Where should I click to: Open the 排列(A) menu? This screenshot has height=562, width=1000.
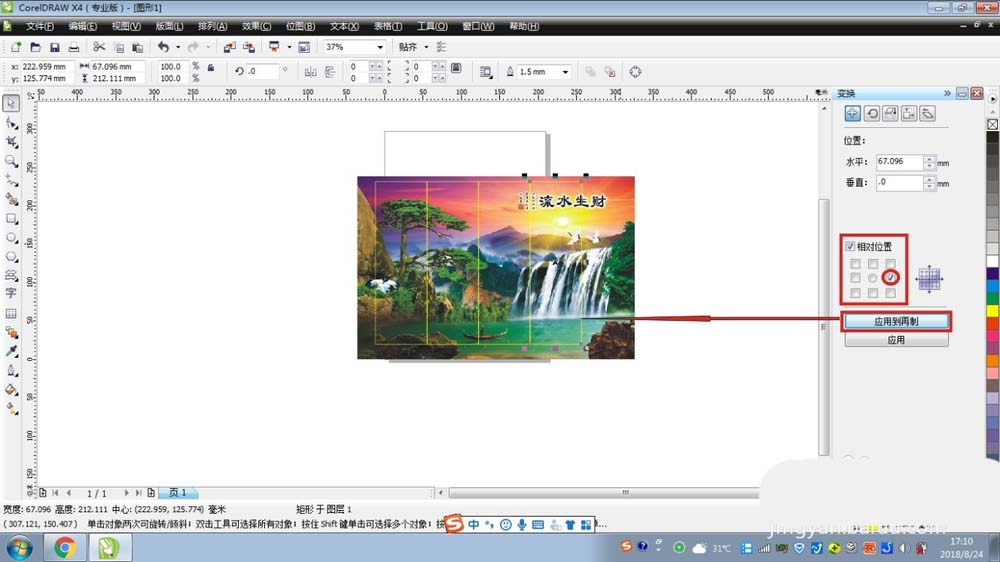212,26
